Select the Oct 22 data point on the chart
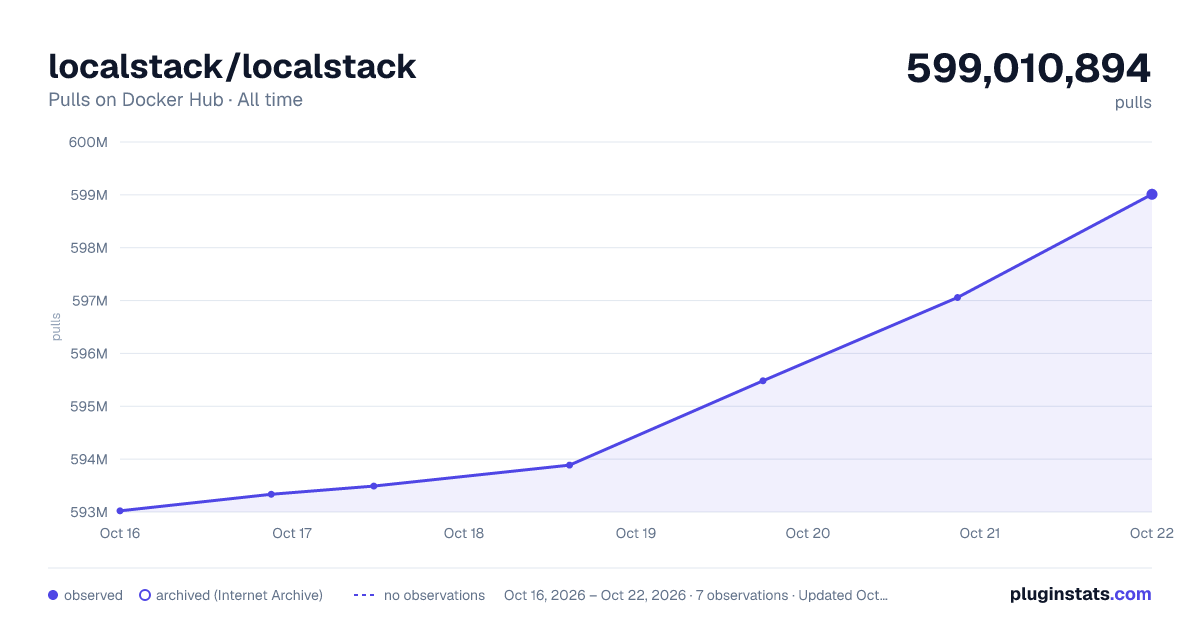1200x630 pixels. (1152, 194)
